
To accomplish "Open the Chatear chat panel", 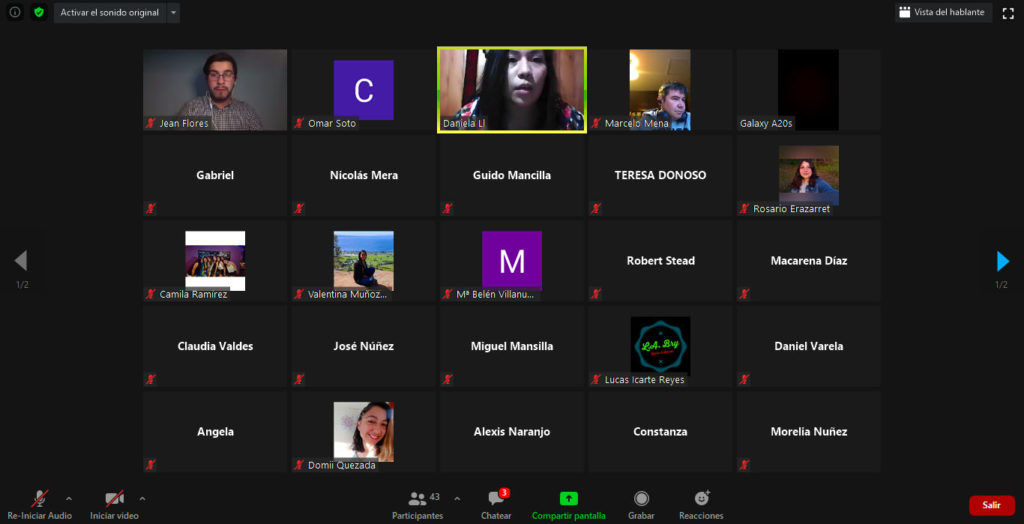I will pyautogui.click(x=496, y=504).
